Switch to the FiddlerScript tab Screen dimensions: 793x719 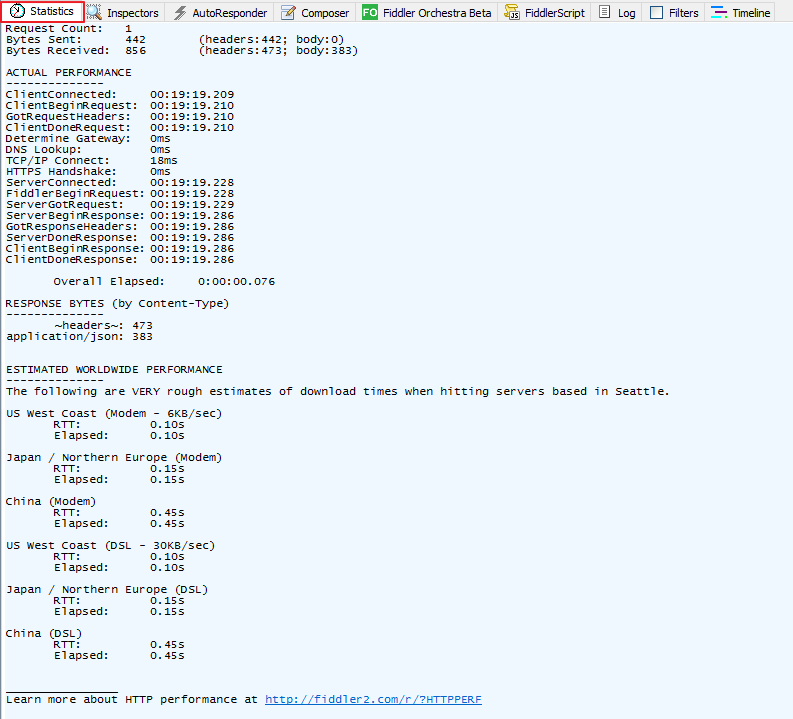[554, 13]
